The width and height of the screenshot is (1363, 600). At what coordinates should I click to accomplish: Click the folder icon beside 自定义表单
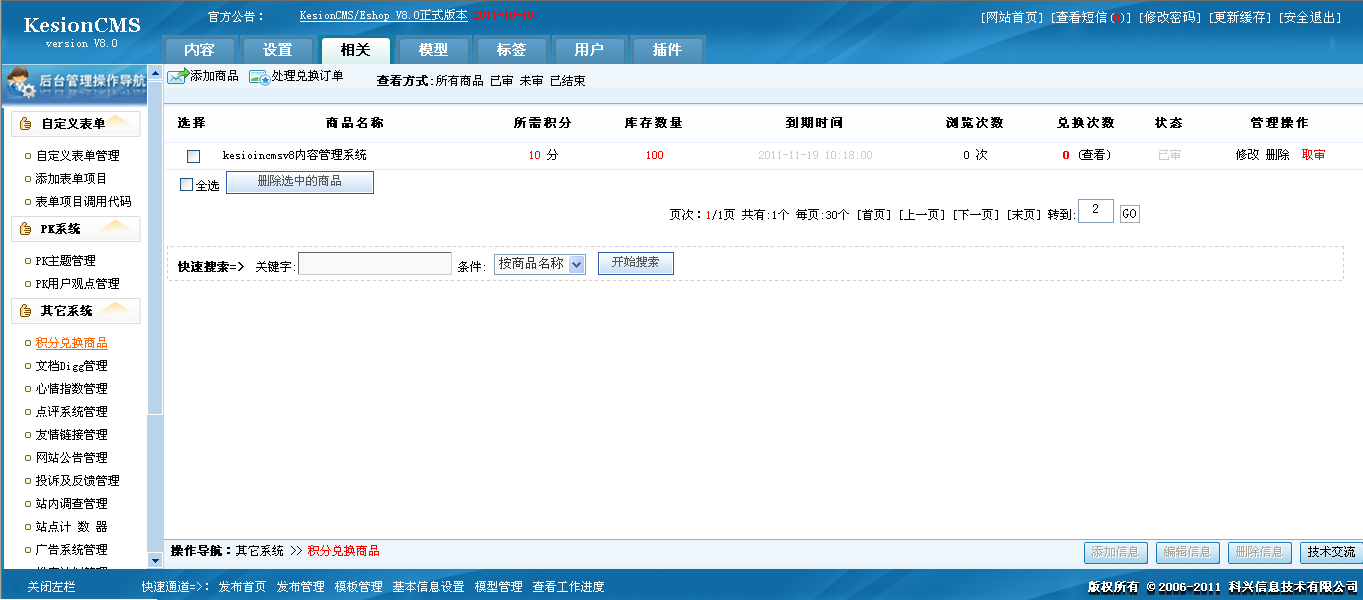23,123
